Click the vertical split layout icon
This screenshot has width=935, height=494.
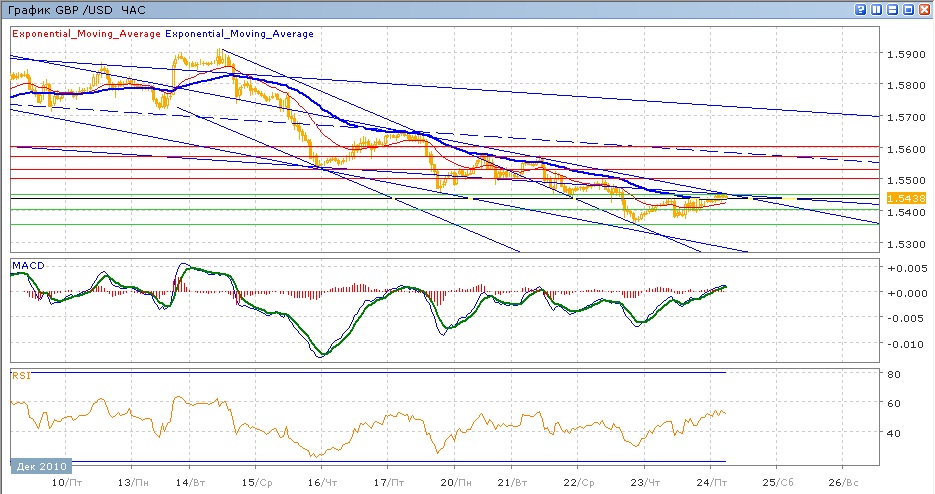pyautogui.click(x=877, y=9)
